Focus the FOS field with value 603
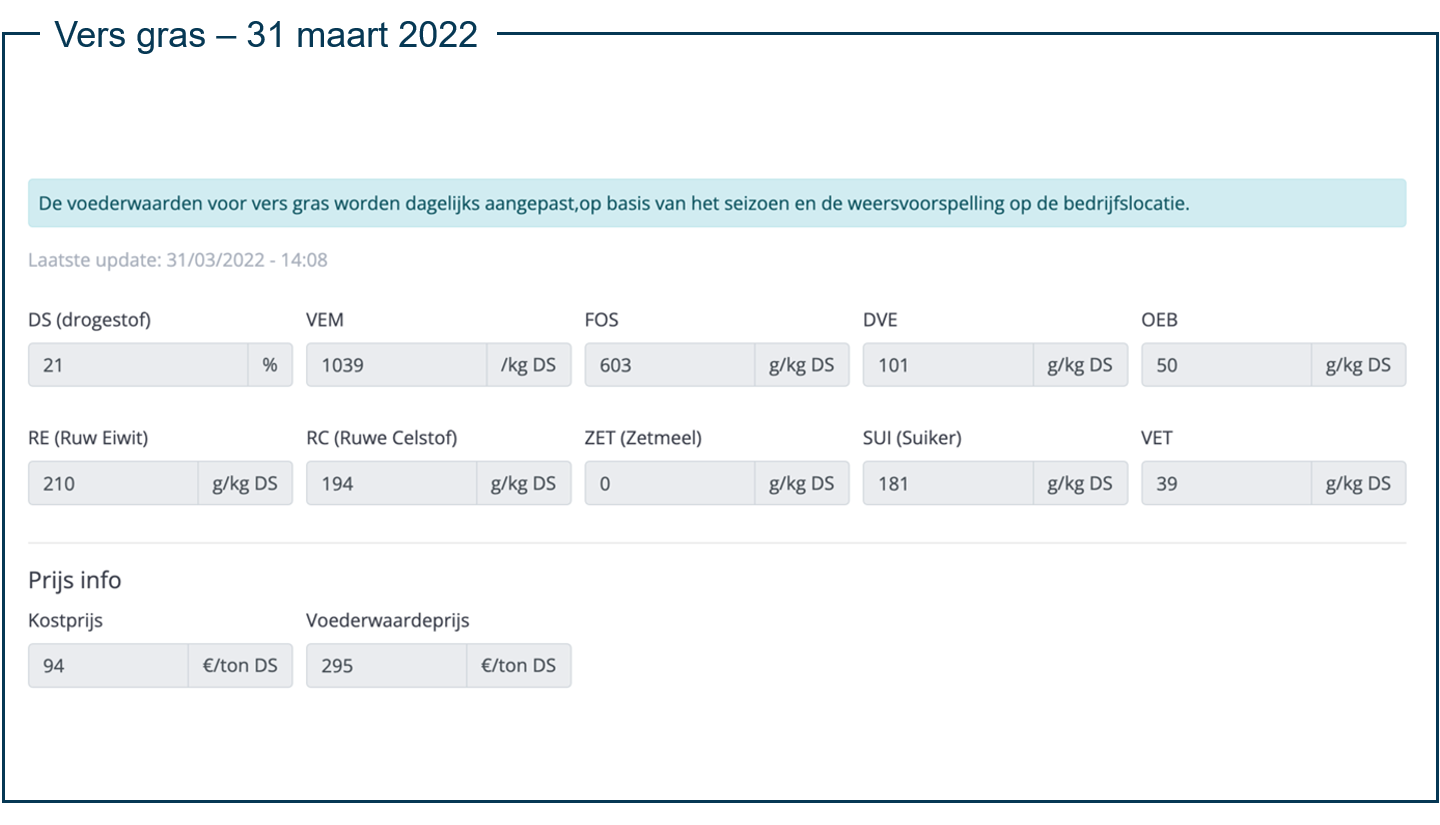This screenshot has height=825, width=1440. (669, 365)
